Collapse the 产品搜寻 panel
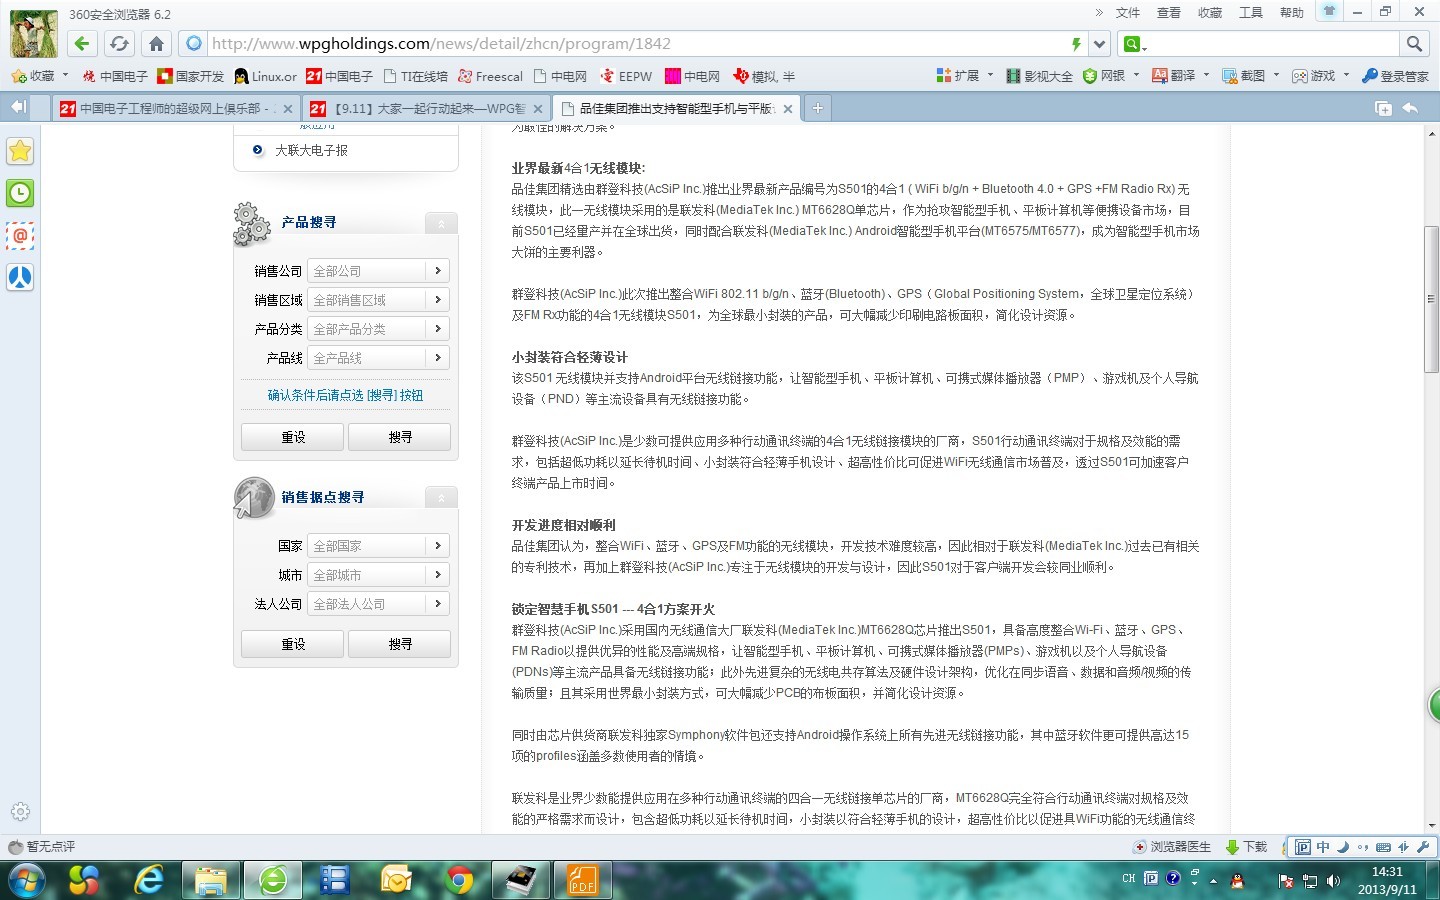 click(441, 223)
